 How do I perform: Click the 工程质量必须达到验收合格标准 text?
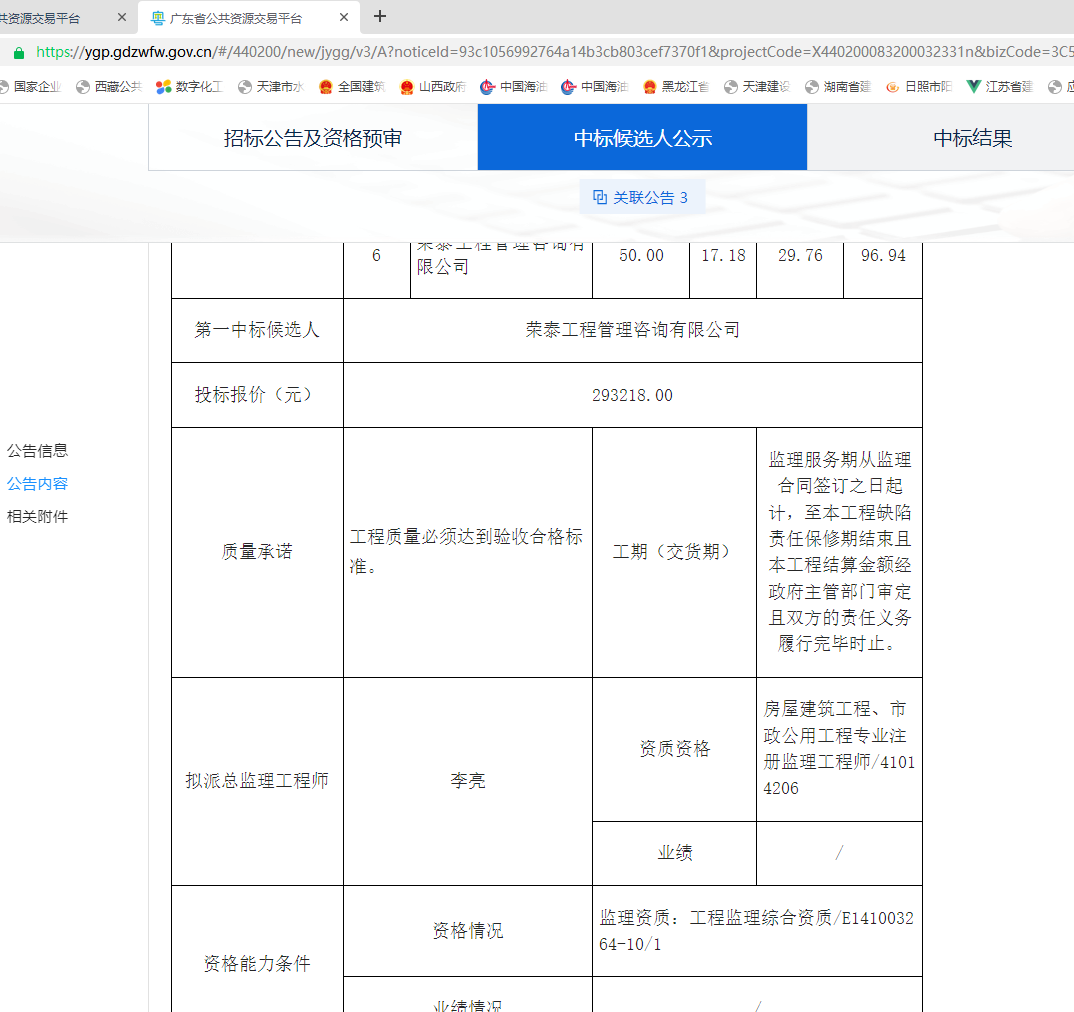coord(466,552)
